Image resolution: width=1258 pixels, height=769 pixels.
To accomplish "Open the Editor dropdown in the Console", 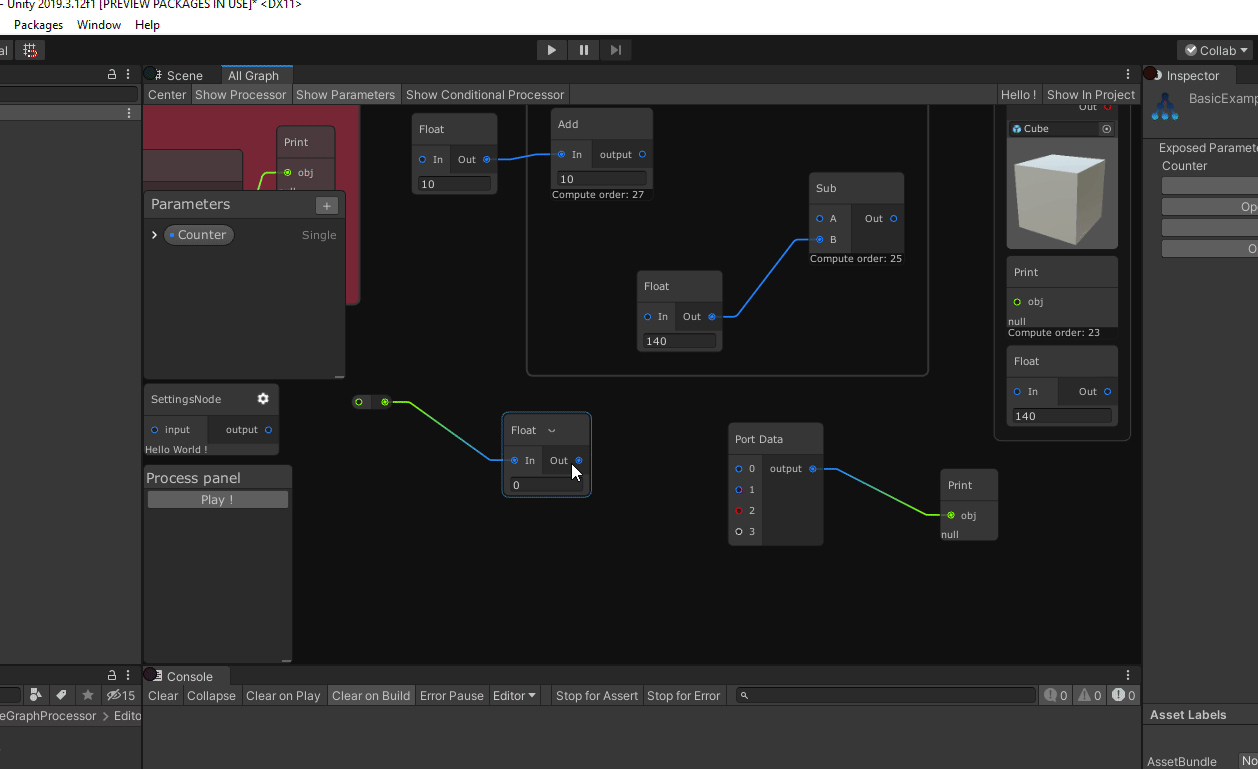I will (513, 695).
